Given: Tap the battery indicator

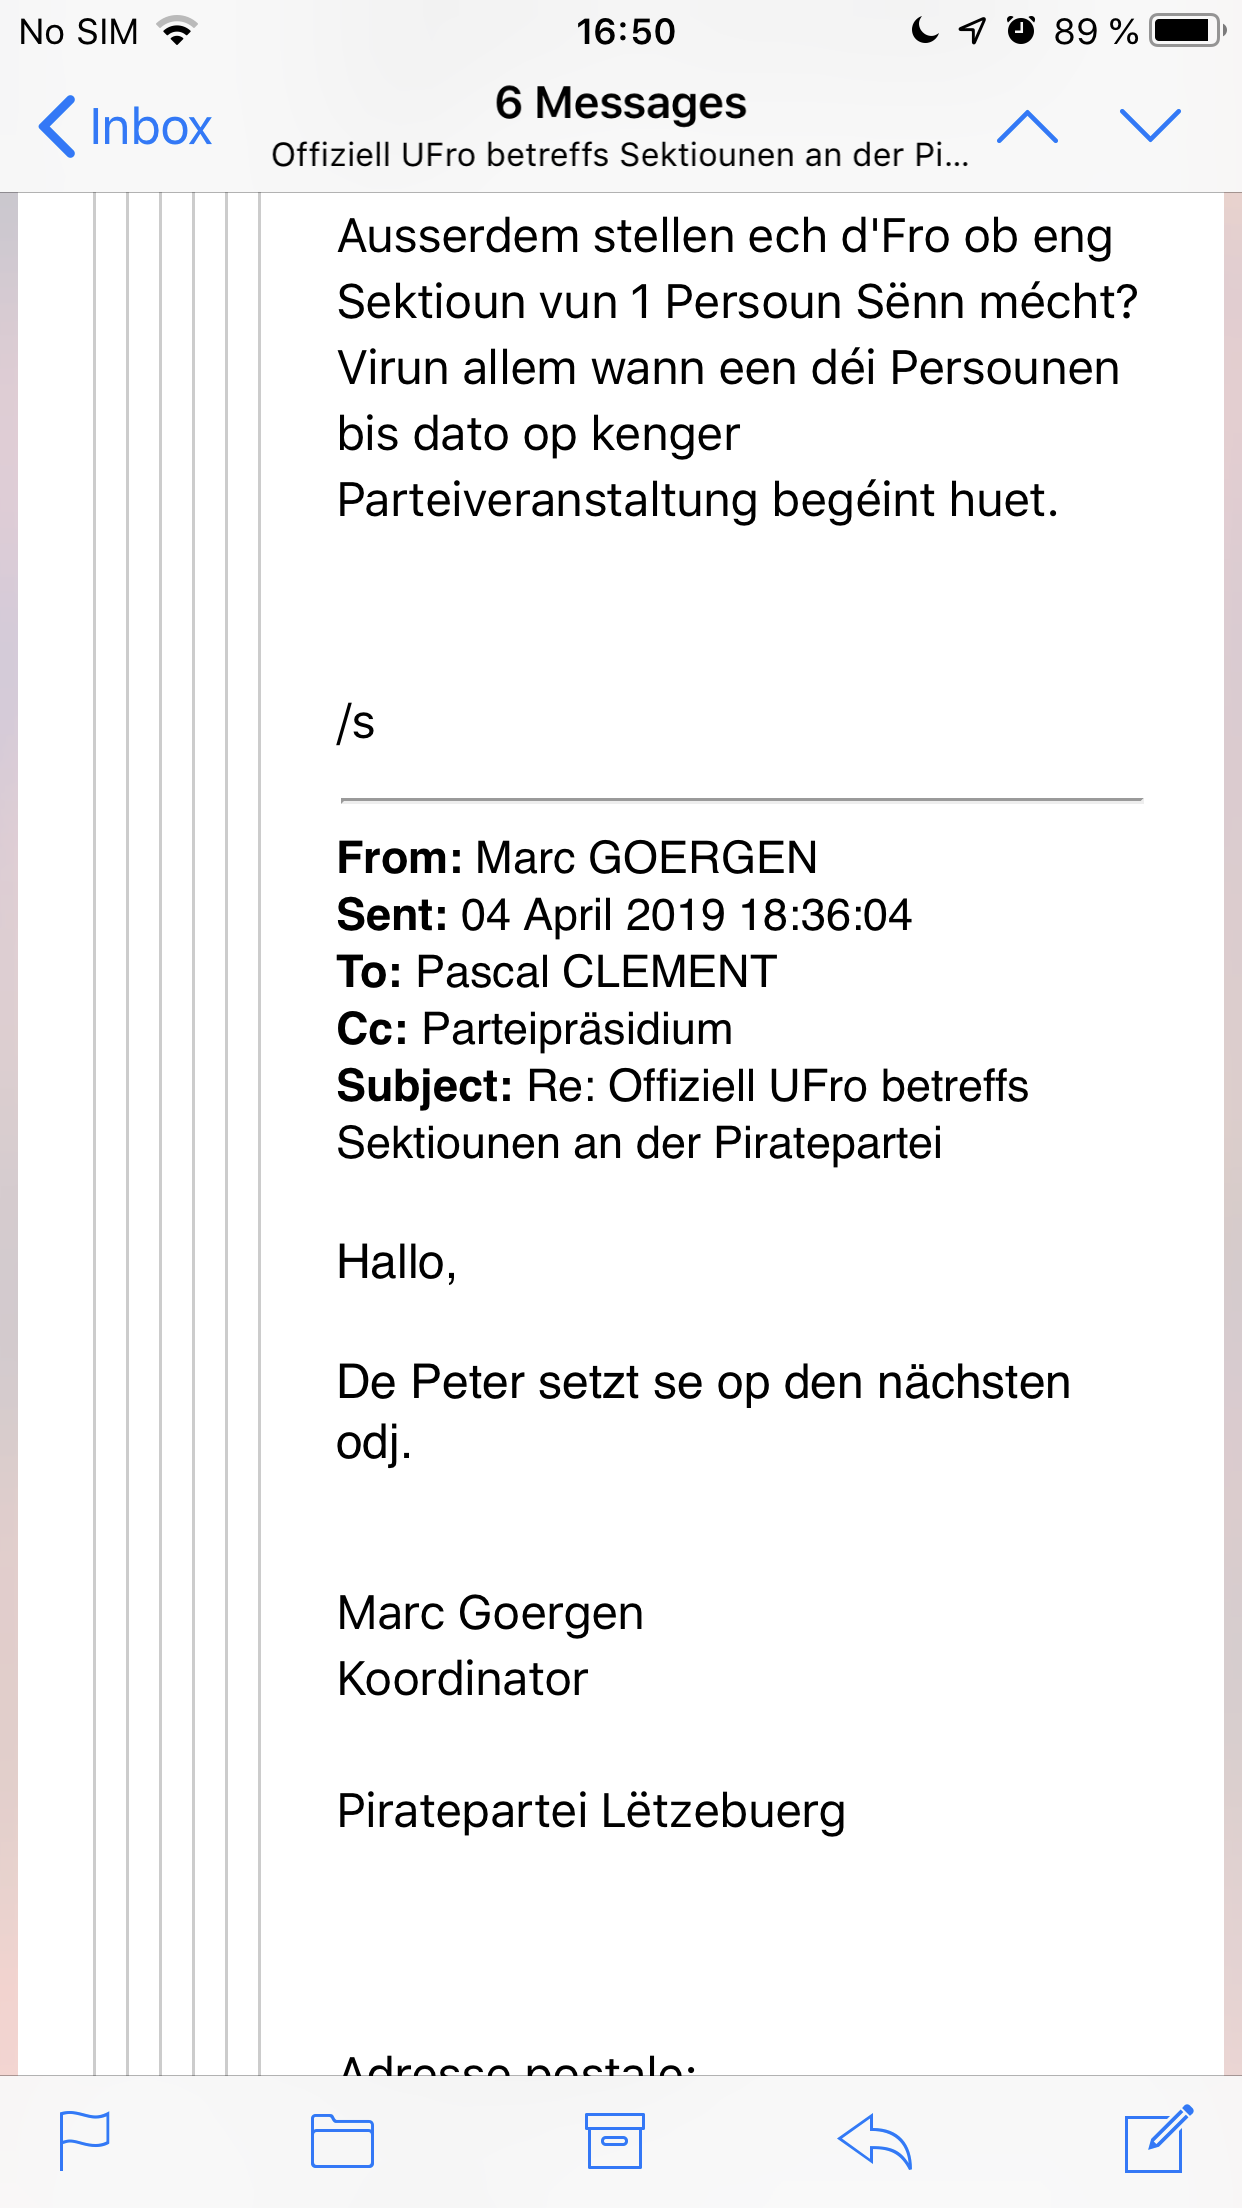Looking at the screenshot, I should 1187,31.
